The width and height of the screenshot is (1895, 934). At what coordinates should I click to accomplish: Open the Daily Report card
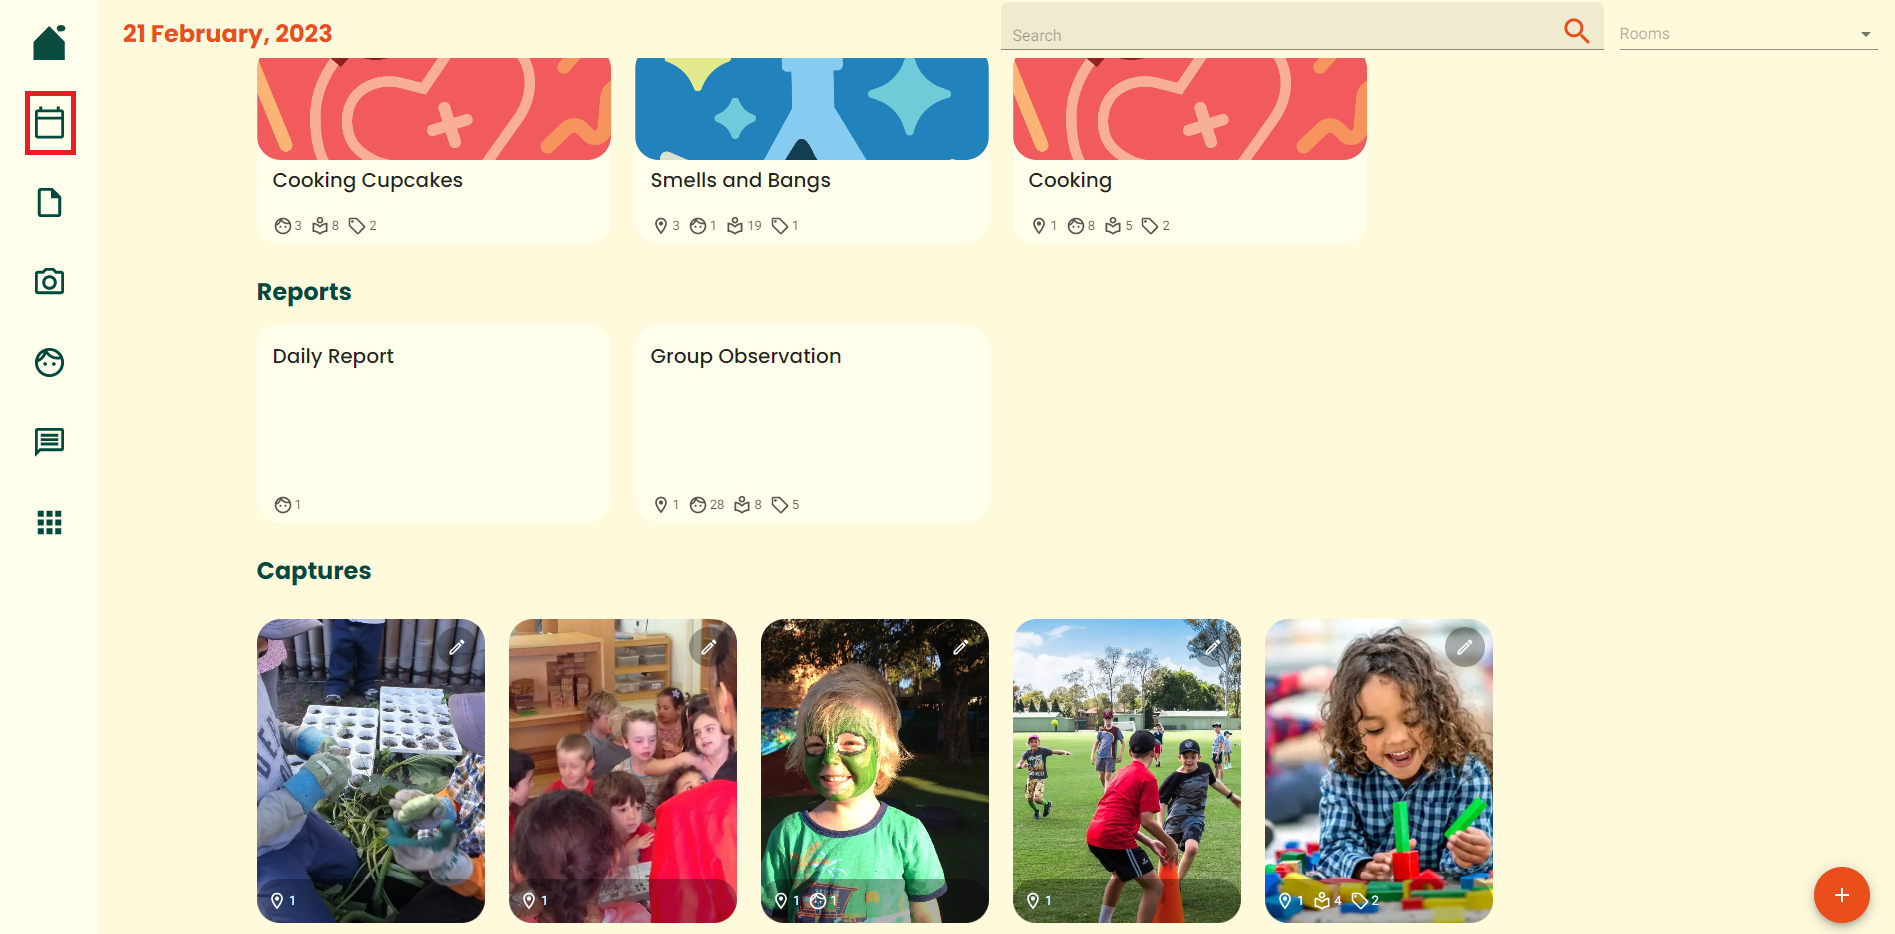[x=434, y=423]
